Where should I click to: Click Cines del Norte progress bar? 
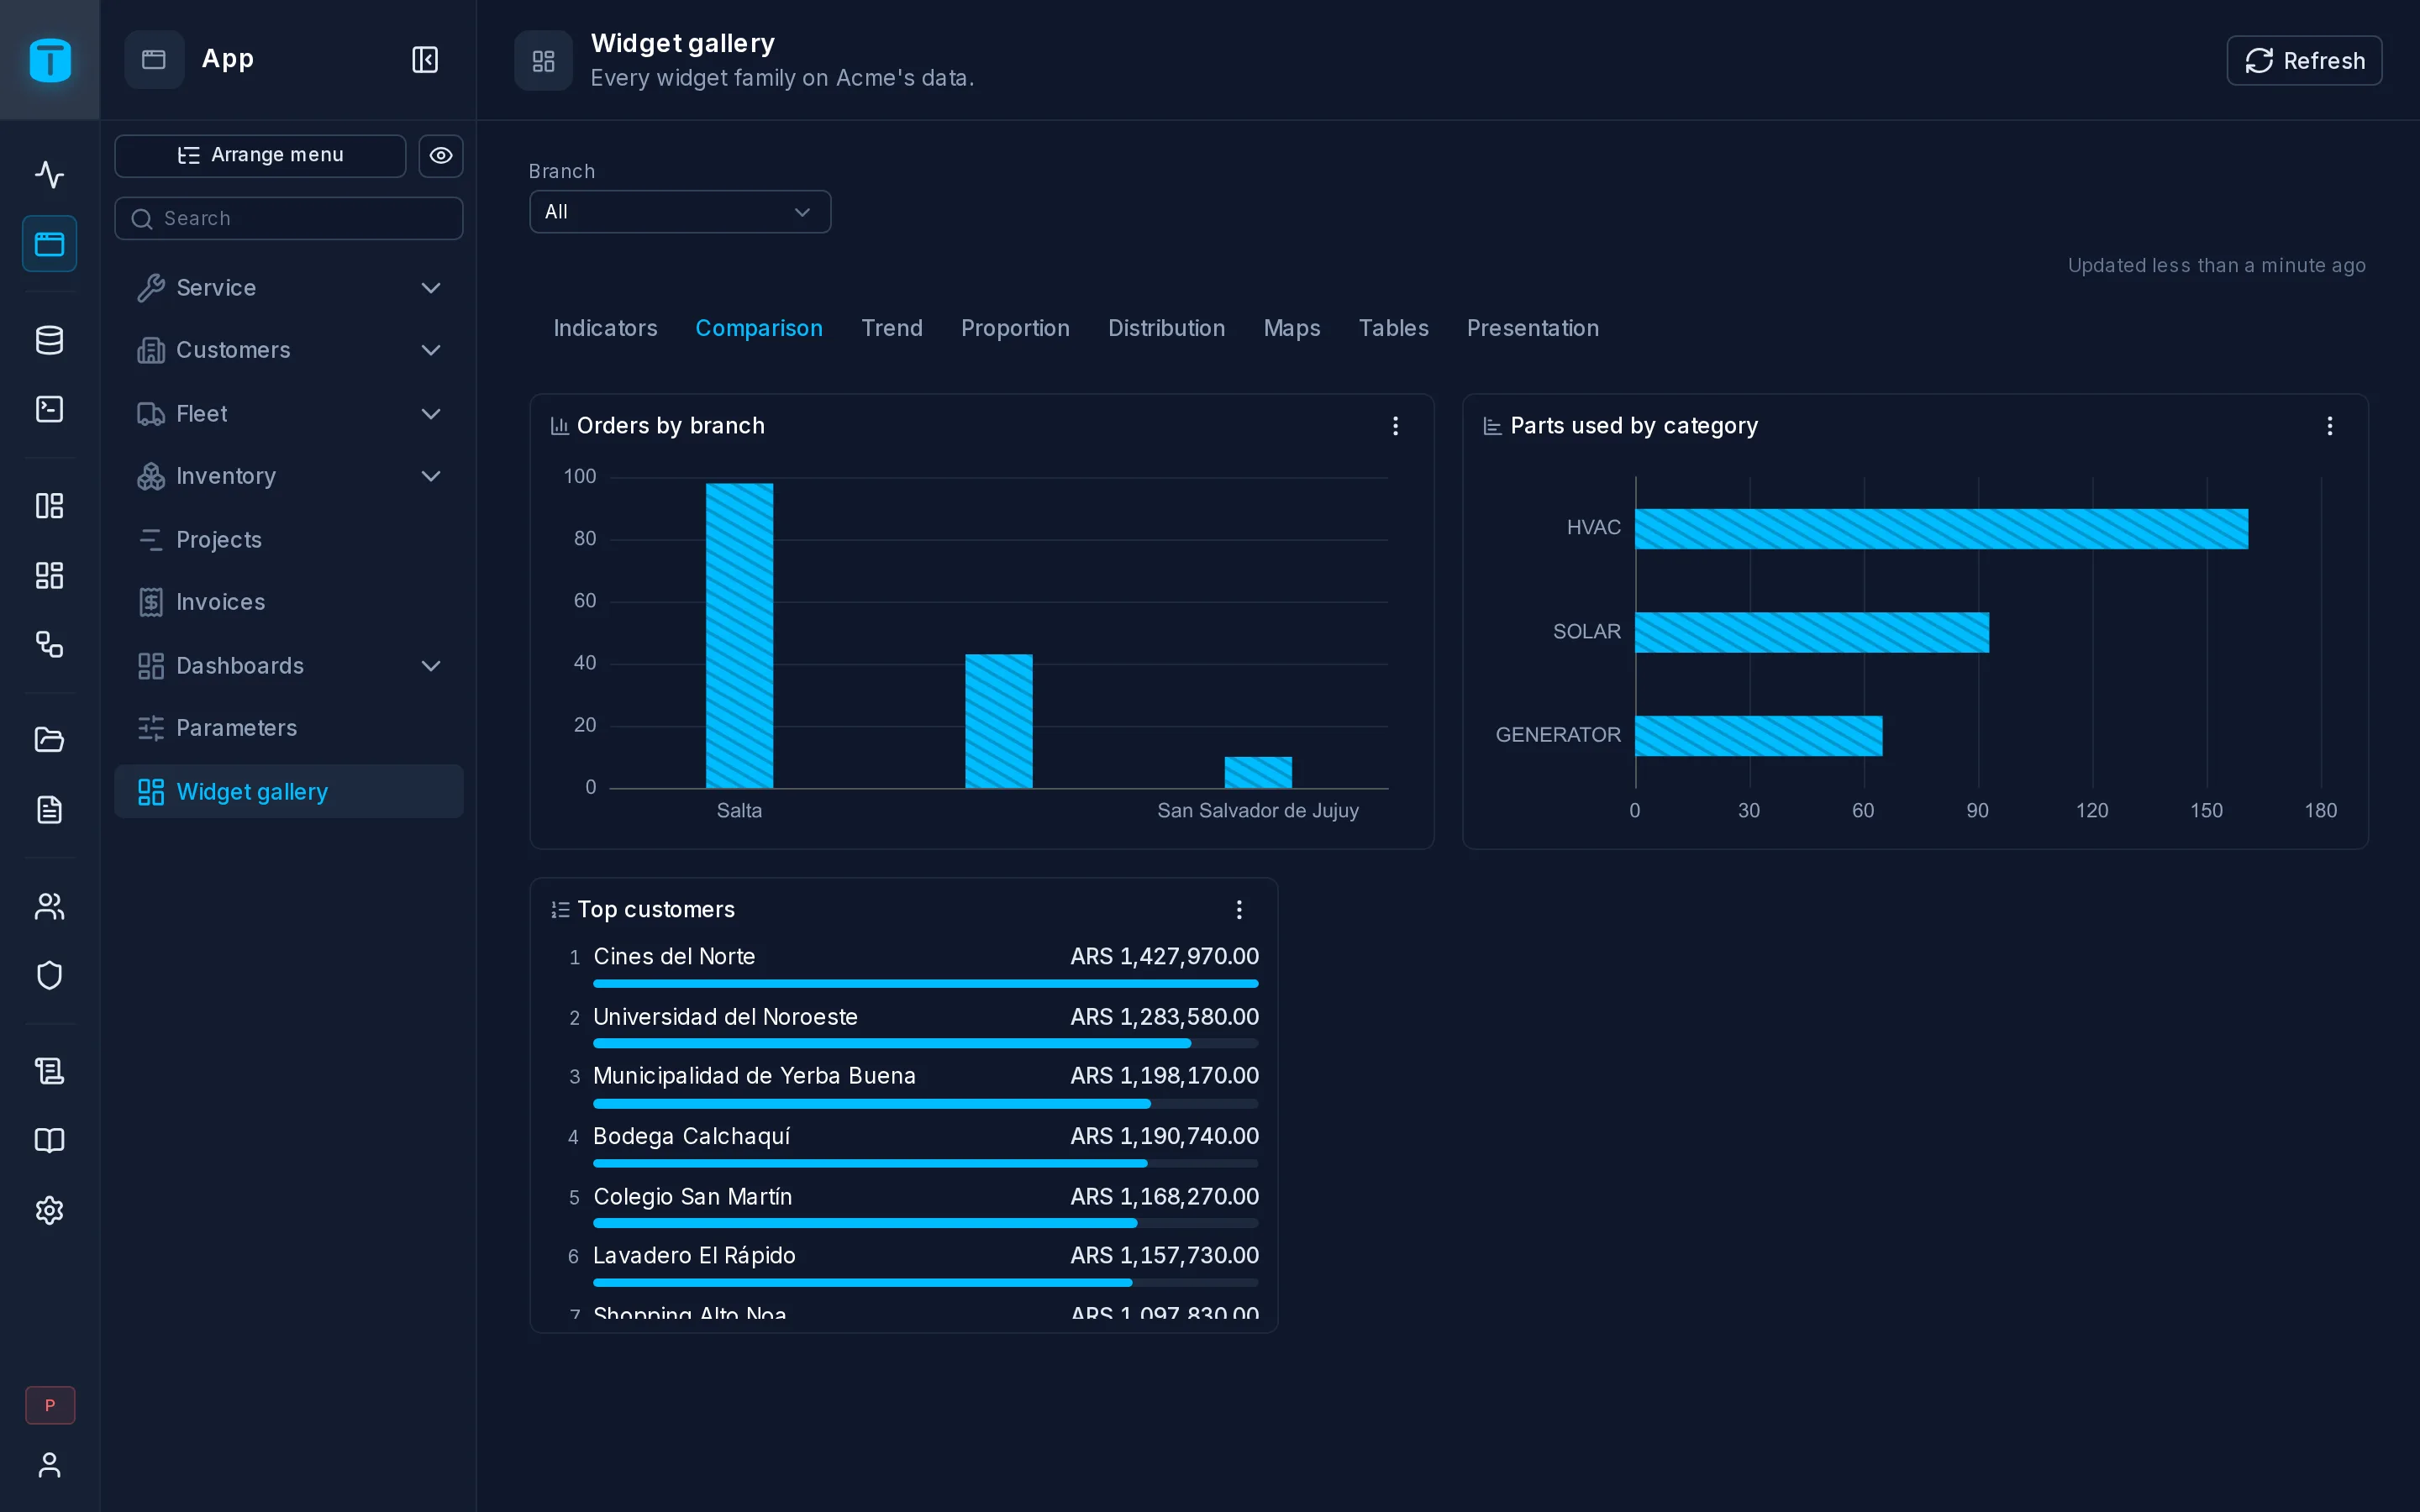coord(925,984)
